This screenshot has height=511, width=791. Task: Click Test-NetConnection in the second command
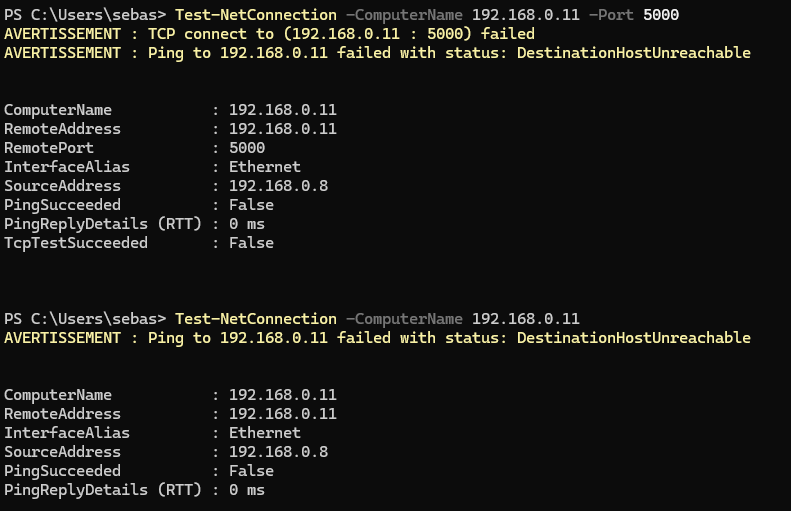(x=255, y=319)
